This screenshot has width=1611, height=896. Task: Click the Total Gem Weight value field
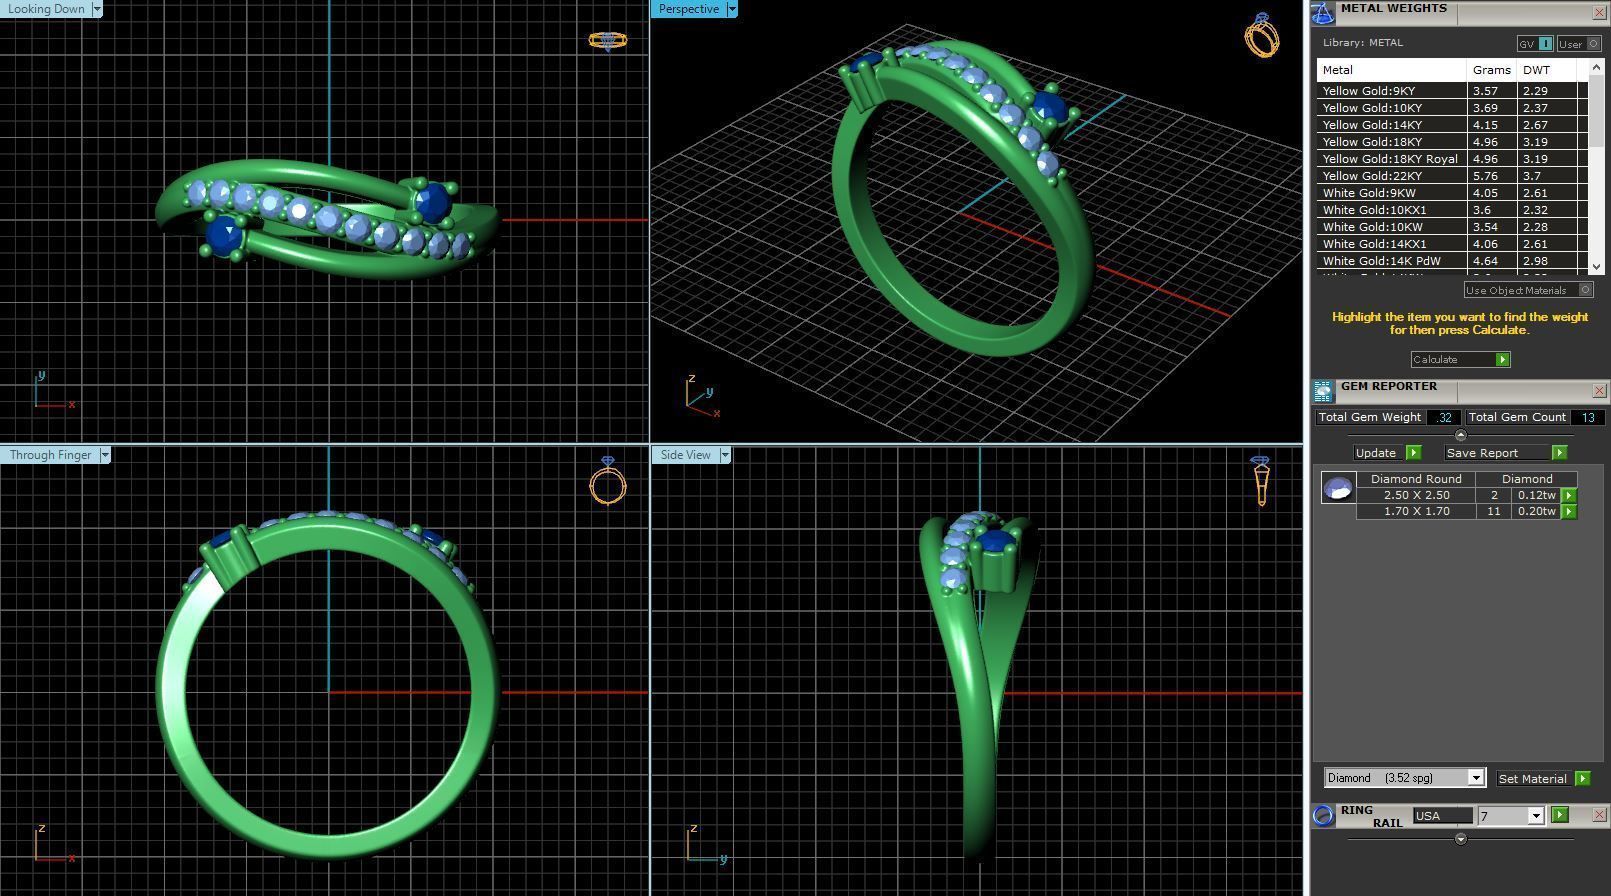(1443, 417)
